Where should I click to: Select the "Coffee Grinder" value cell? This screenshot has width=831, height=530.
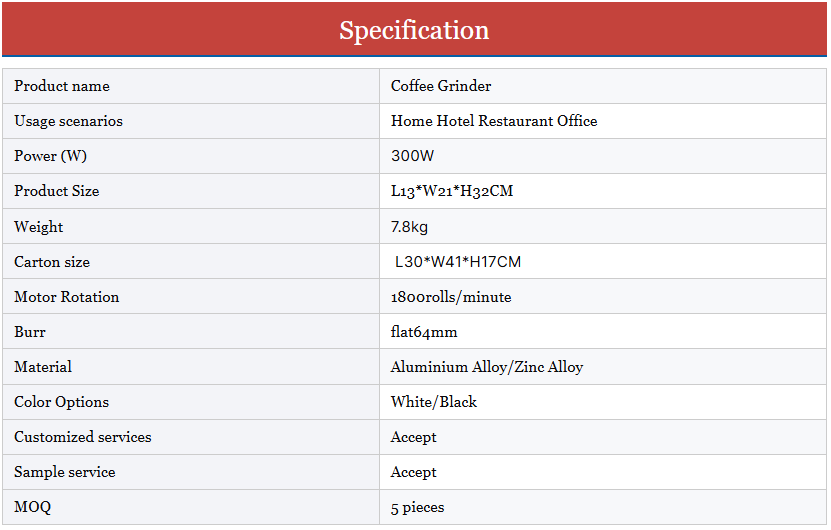click(441, 86)
